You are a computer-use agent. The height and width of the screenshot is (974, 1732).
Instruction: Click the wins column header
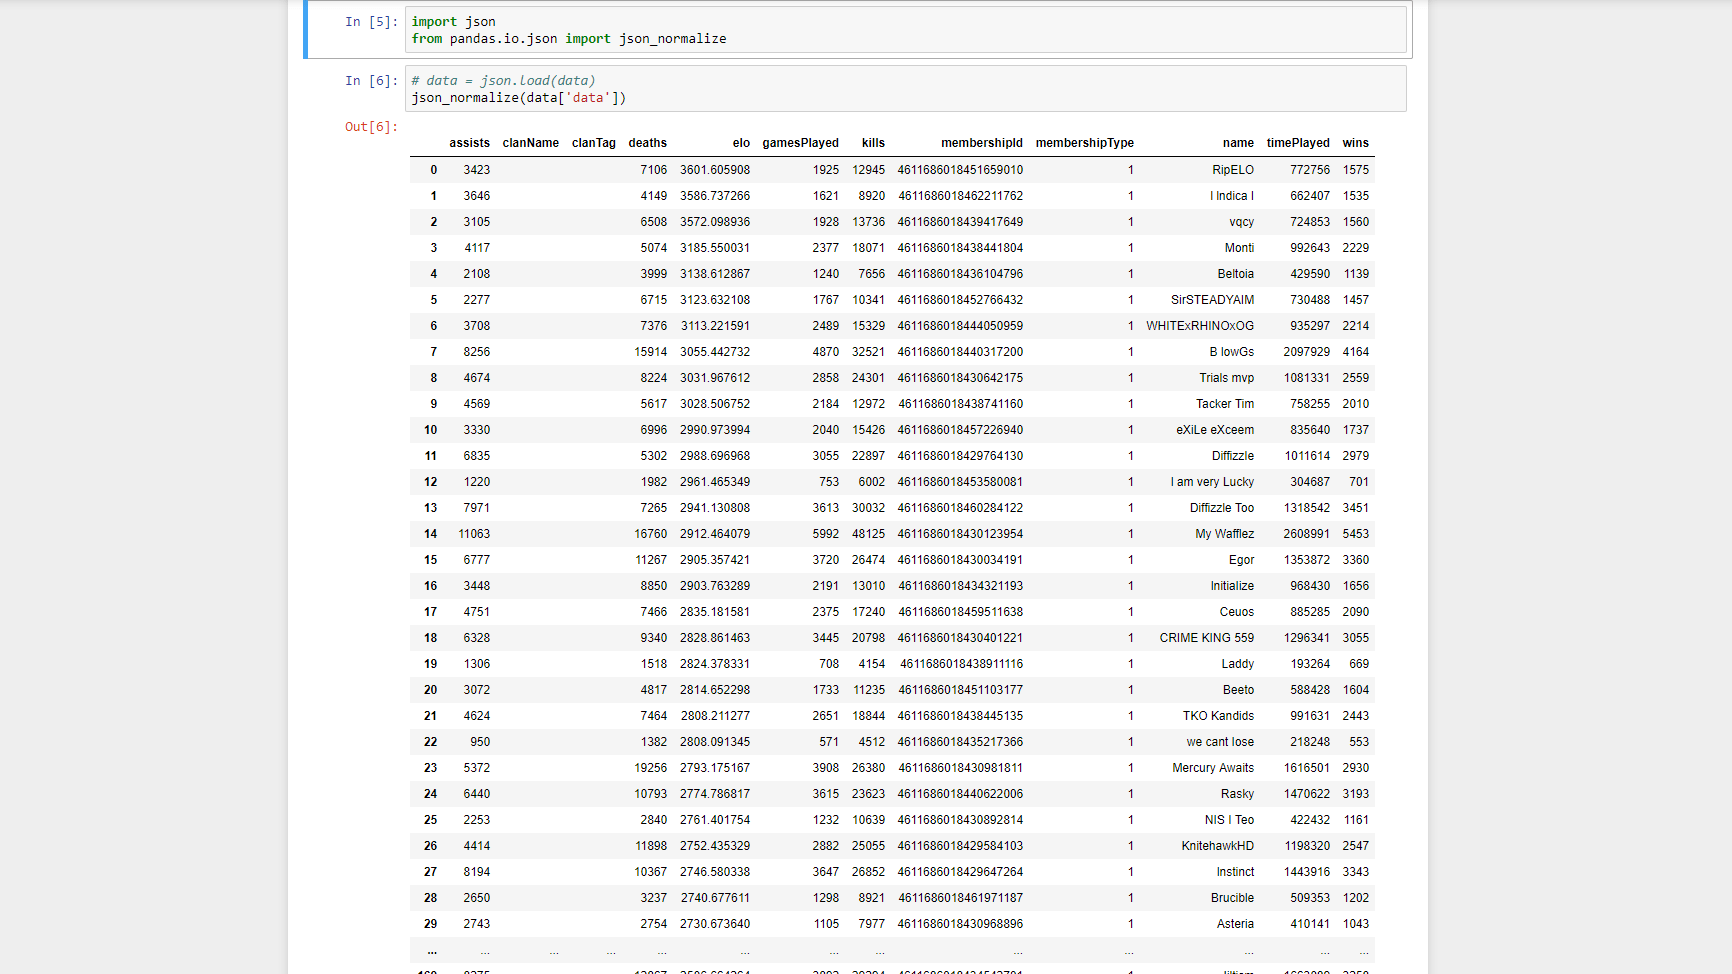pyautogui.click(x=1356, y=143)
